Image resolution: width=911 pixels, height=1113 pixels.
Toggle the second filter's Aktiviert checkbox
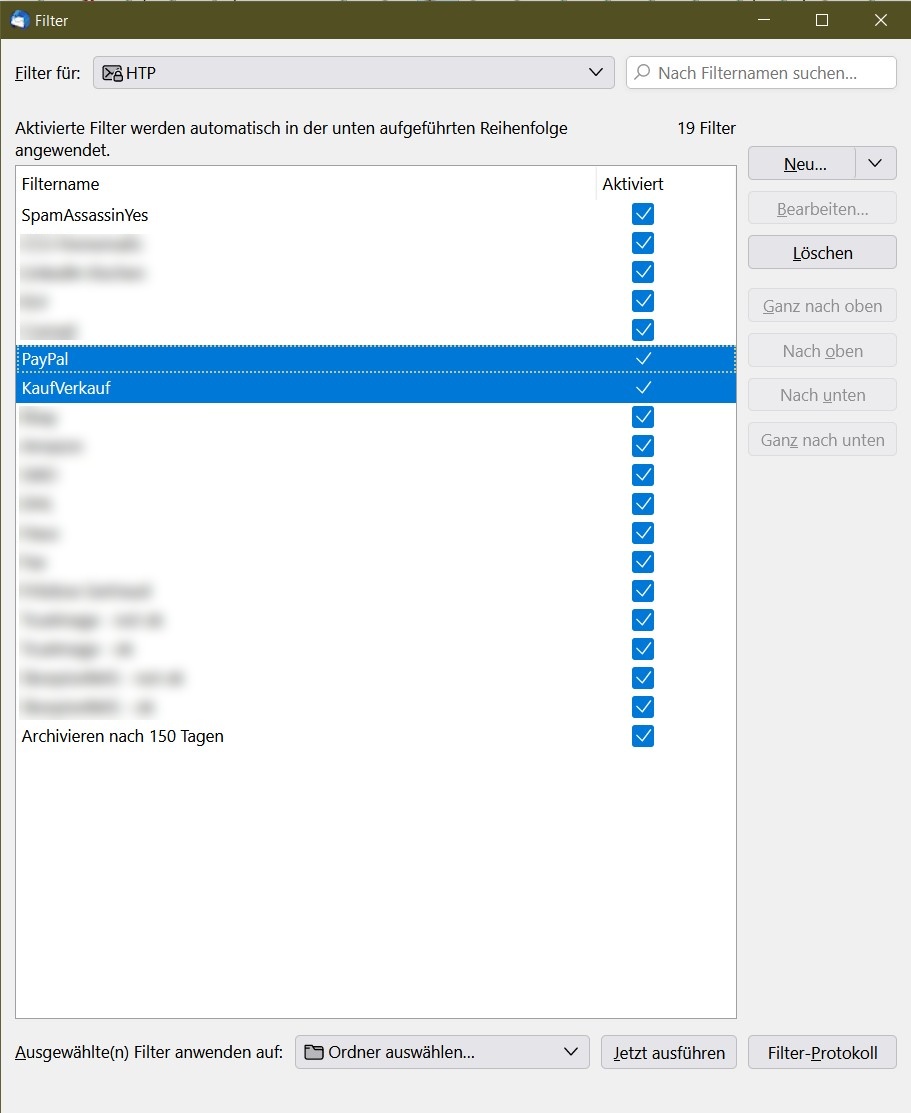(x=643, y=242)
